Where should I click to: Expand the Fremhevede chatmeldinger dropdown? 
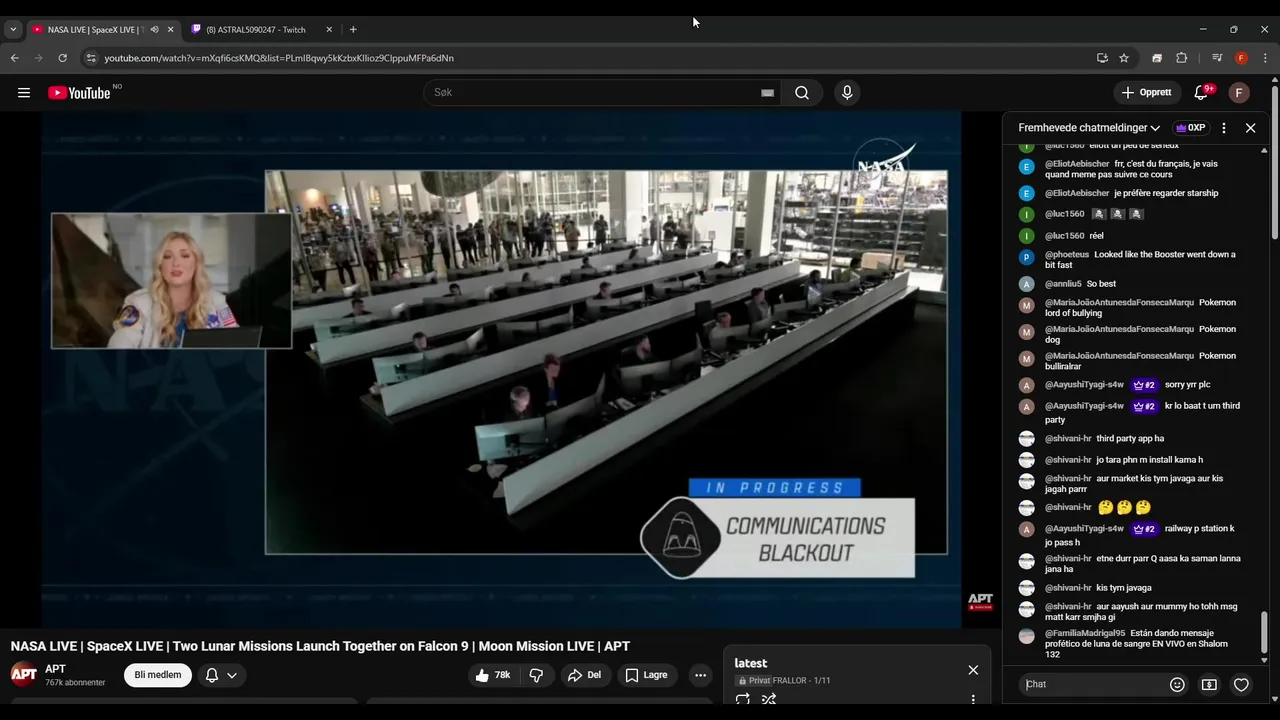(1089, 128)
